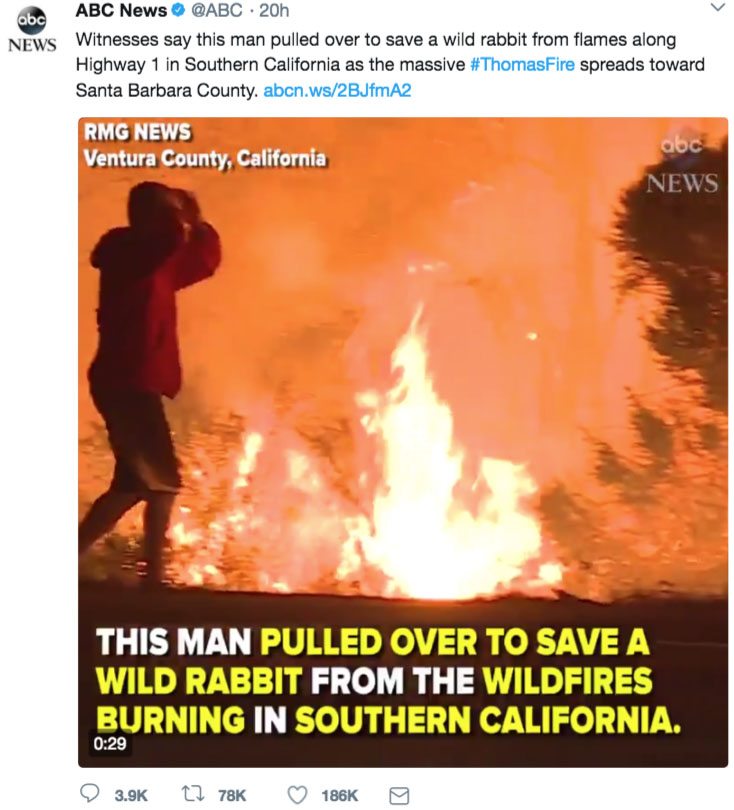734x810 pixels.
Task: Open the #ThomasFire hashtag
Action: 522,65
